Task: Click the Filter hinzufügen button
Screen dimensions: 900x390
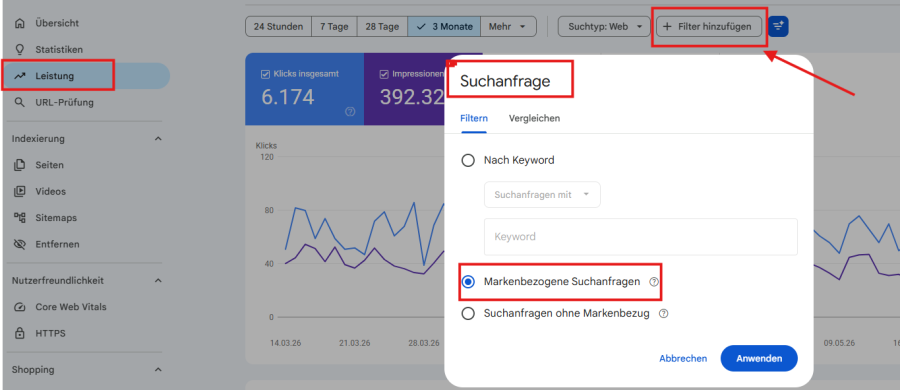Action: [x=709, y=26]
